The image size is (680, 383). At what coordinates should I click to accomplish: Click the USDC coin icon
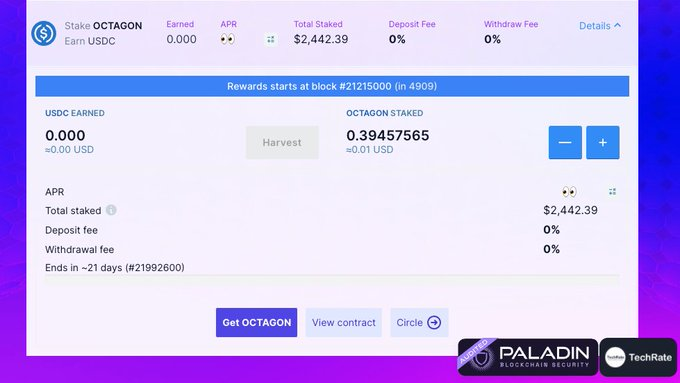point(43,33)
